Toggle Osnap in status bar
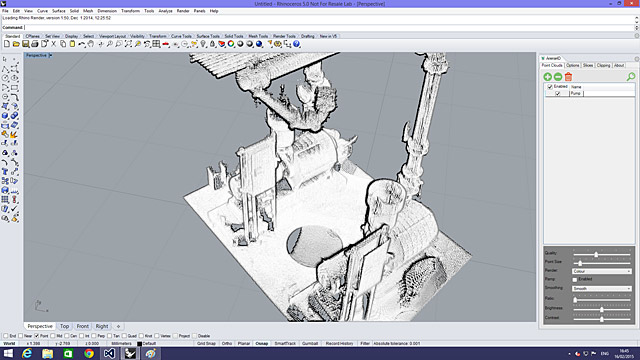Viewport: 640px width, 360px height. (262, 344)
